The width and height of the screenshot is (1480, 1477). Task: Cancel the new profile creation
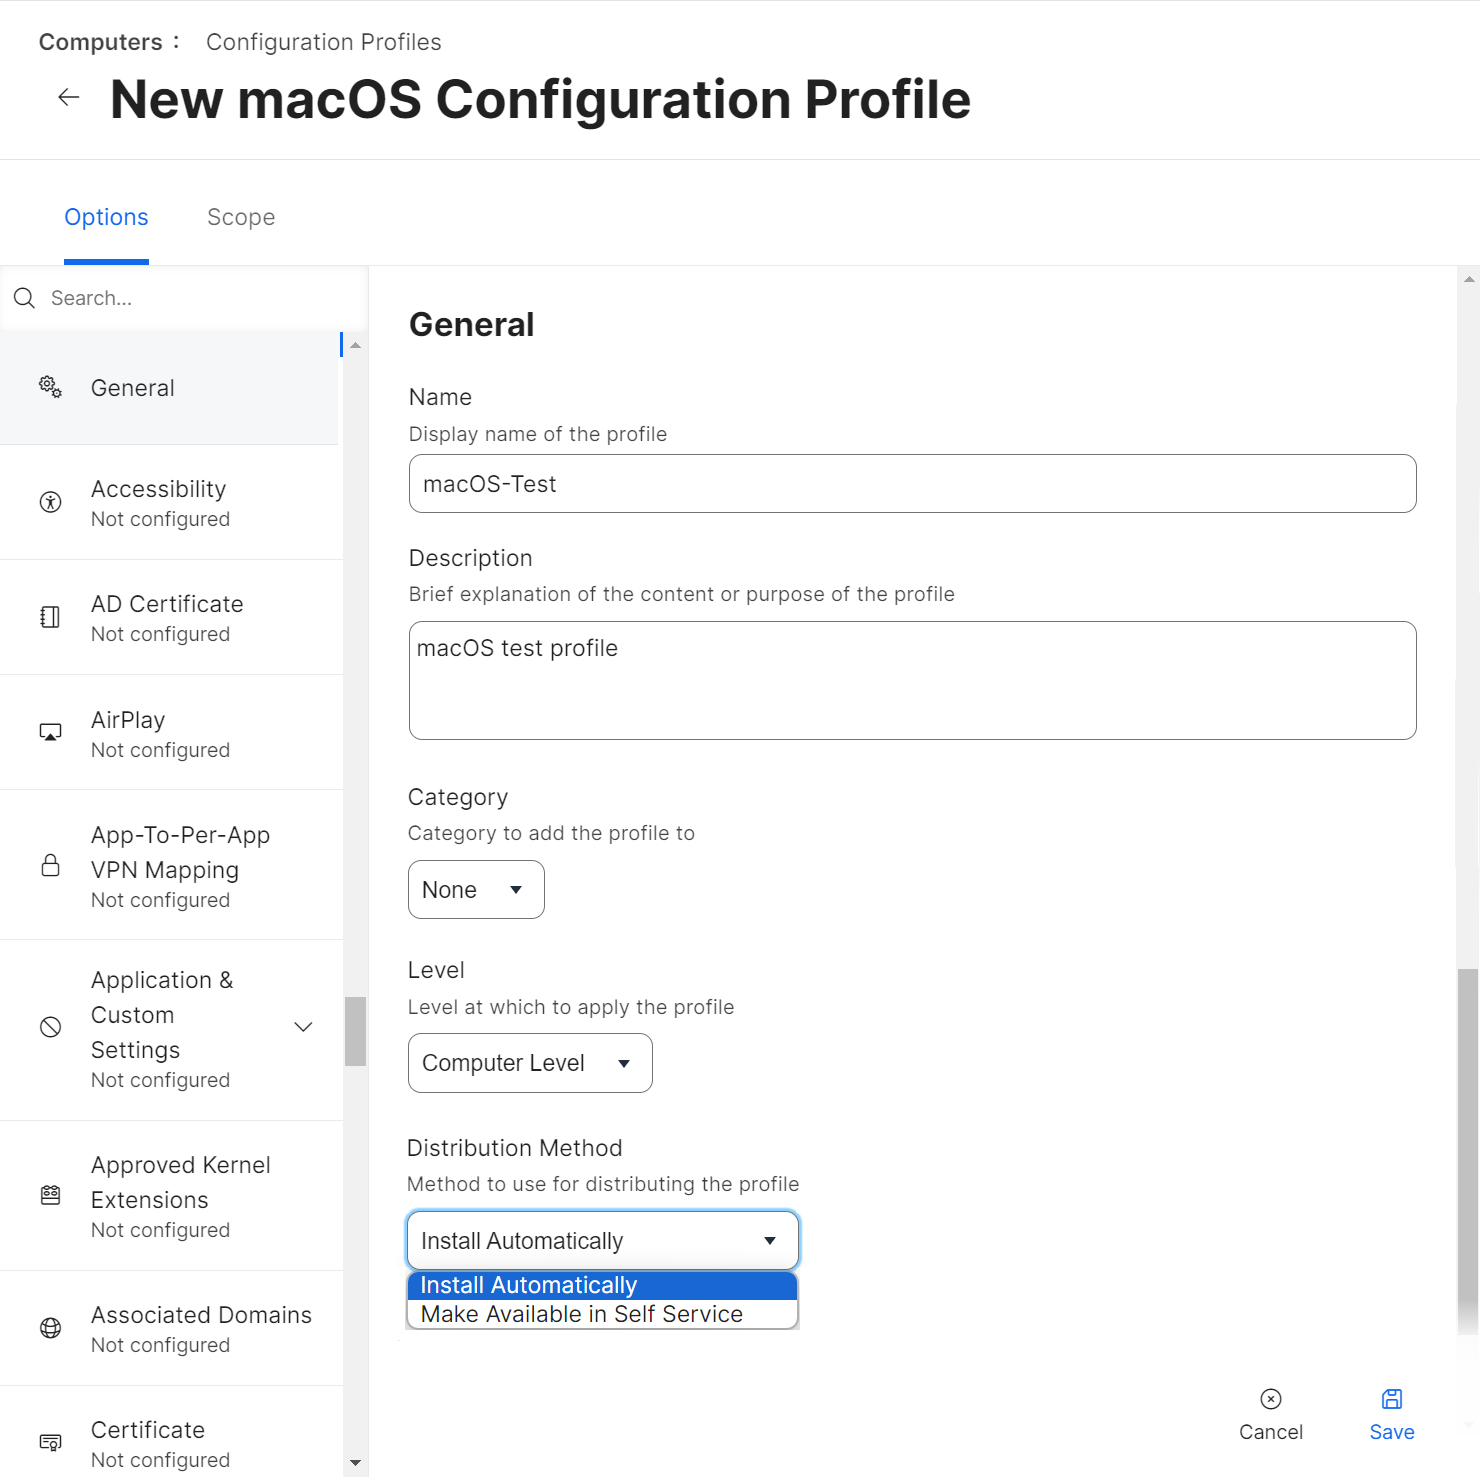[1270, 1414]
